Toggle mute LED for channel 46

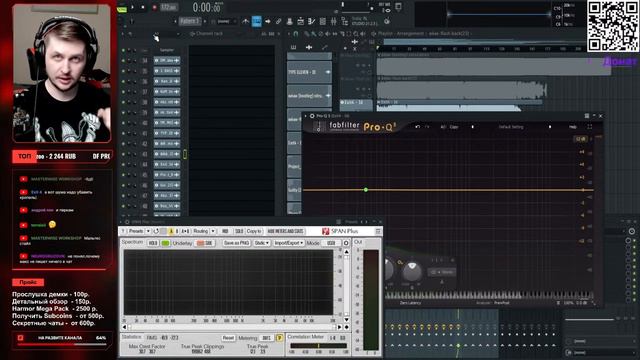(123, 185)
